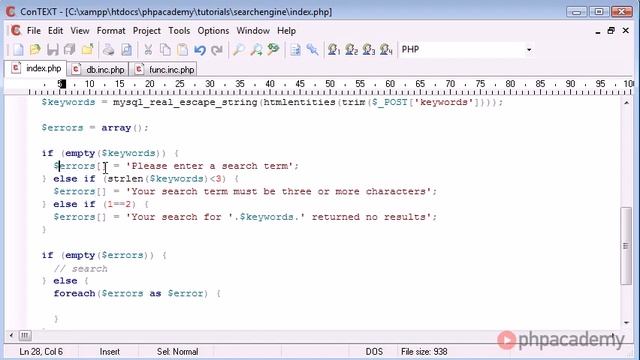Print the document using the printer icon

109,50
